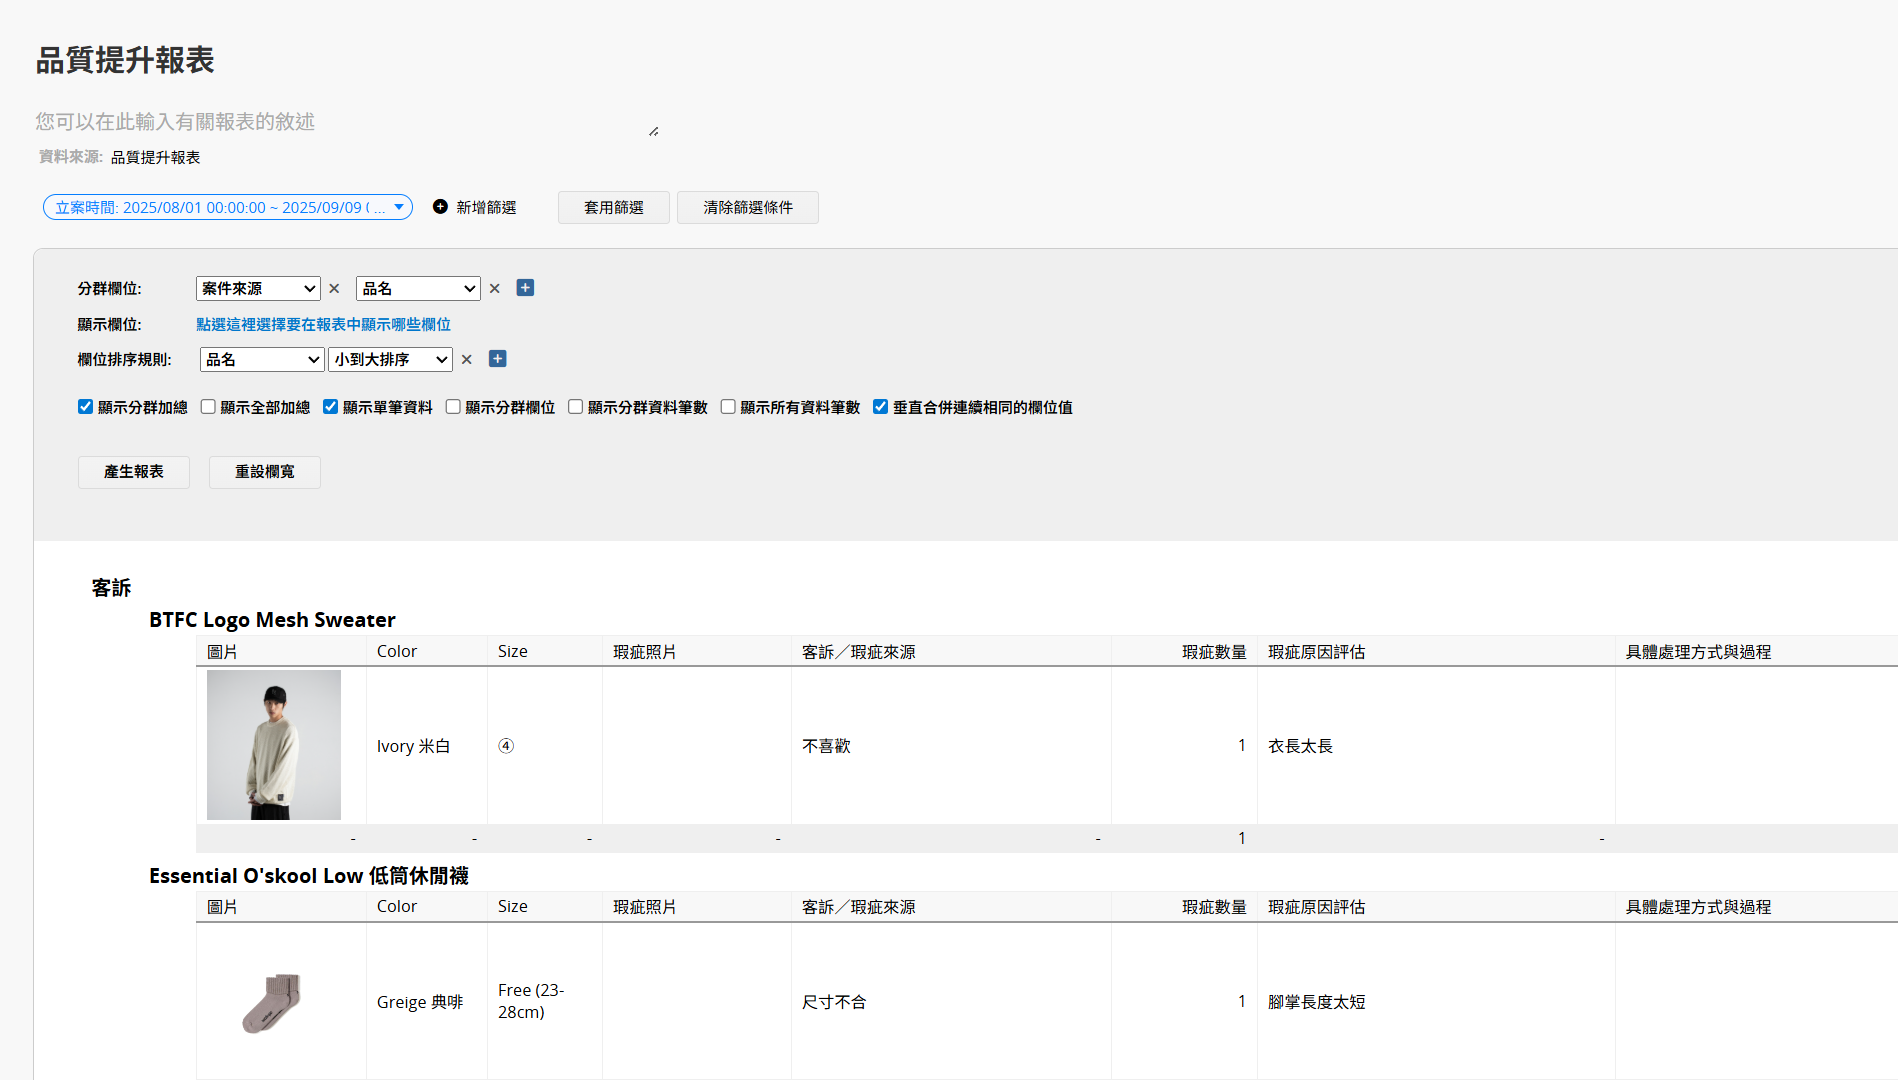This screenshot has height=1080, width=1898.
Task: Add another grouping field with plus icon
Action: click(525, 288)
